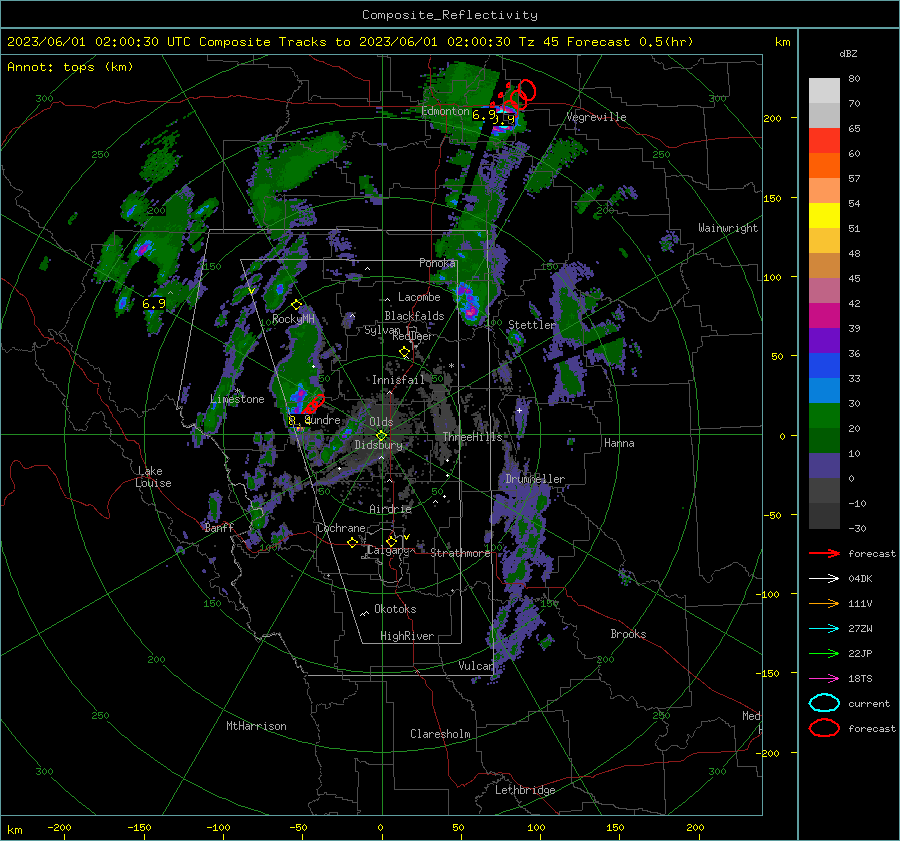Select the bright green 30-20 dBZ swatch
The width and height of the screenshot is (900, 841).
click(x=824, y=416)
